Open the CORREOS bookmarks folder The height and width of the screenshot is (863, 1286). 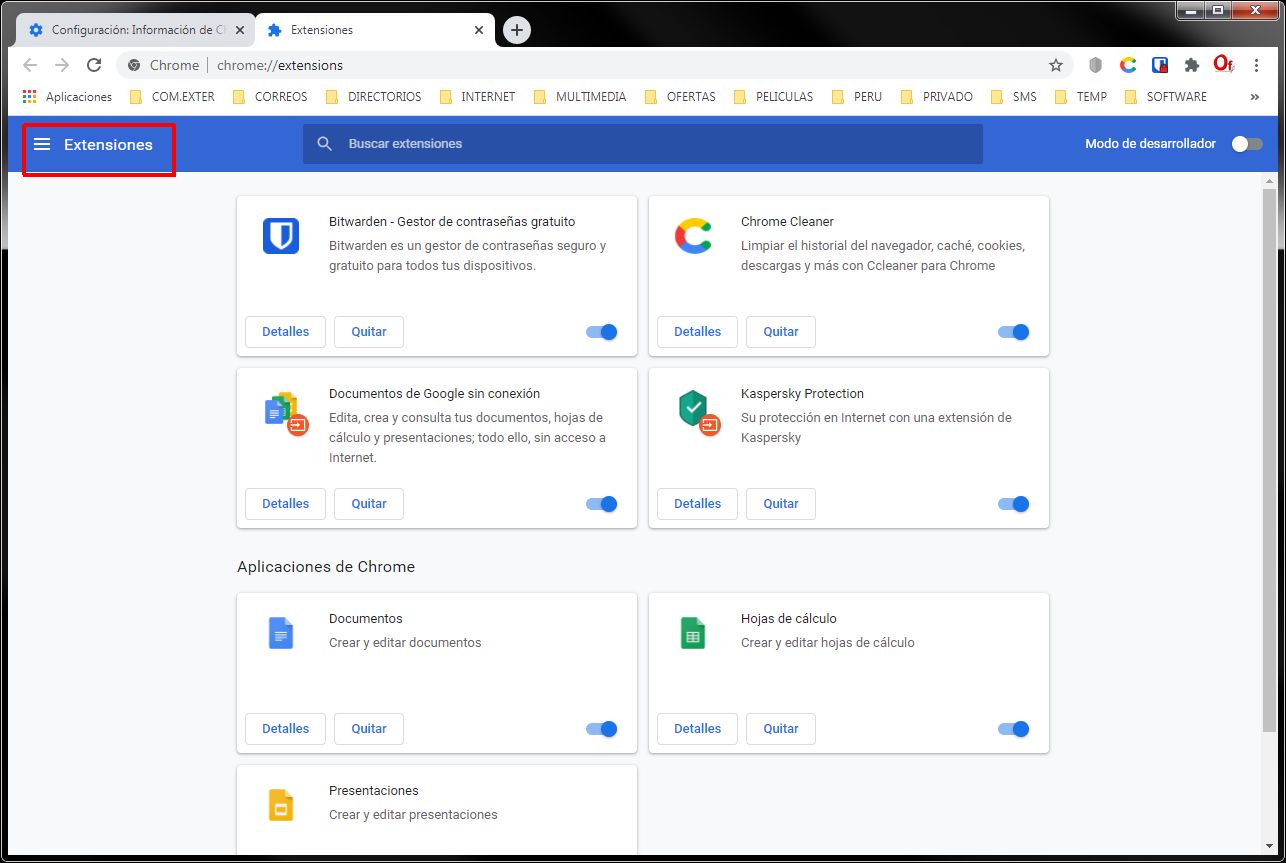[270, 97]
